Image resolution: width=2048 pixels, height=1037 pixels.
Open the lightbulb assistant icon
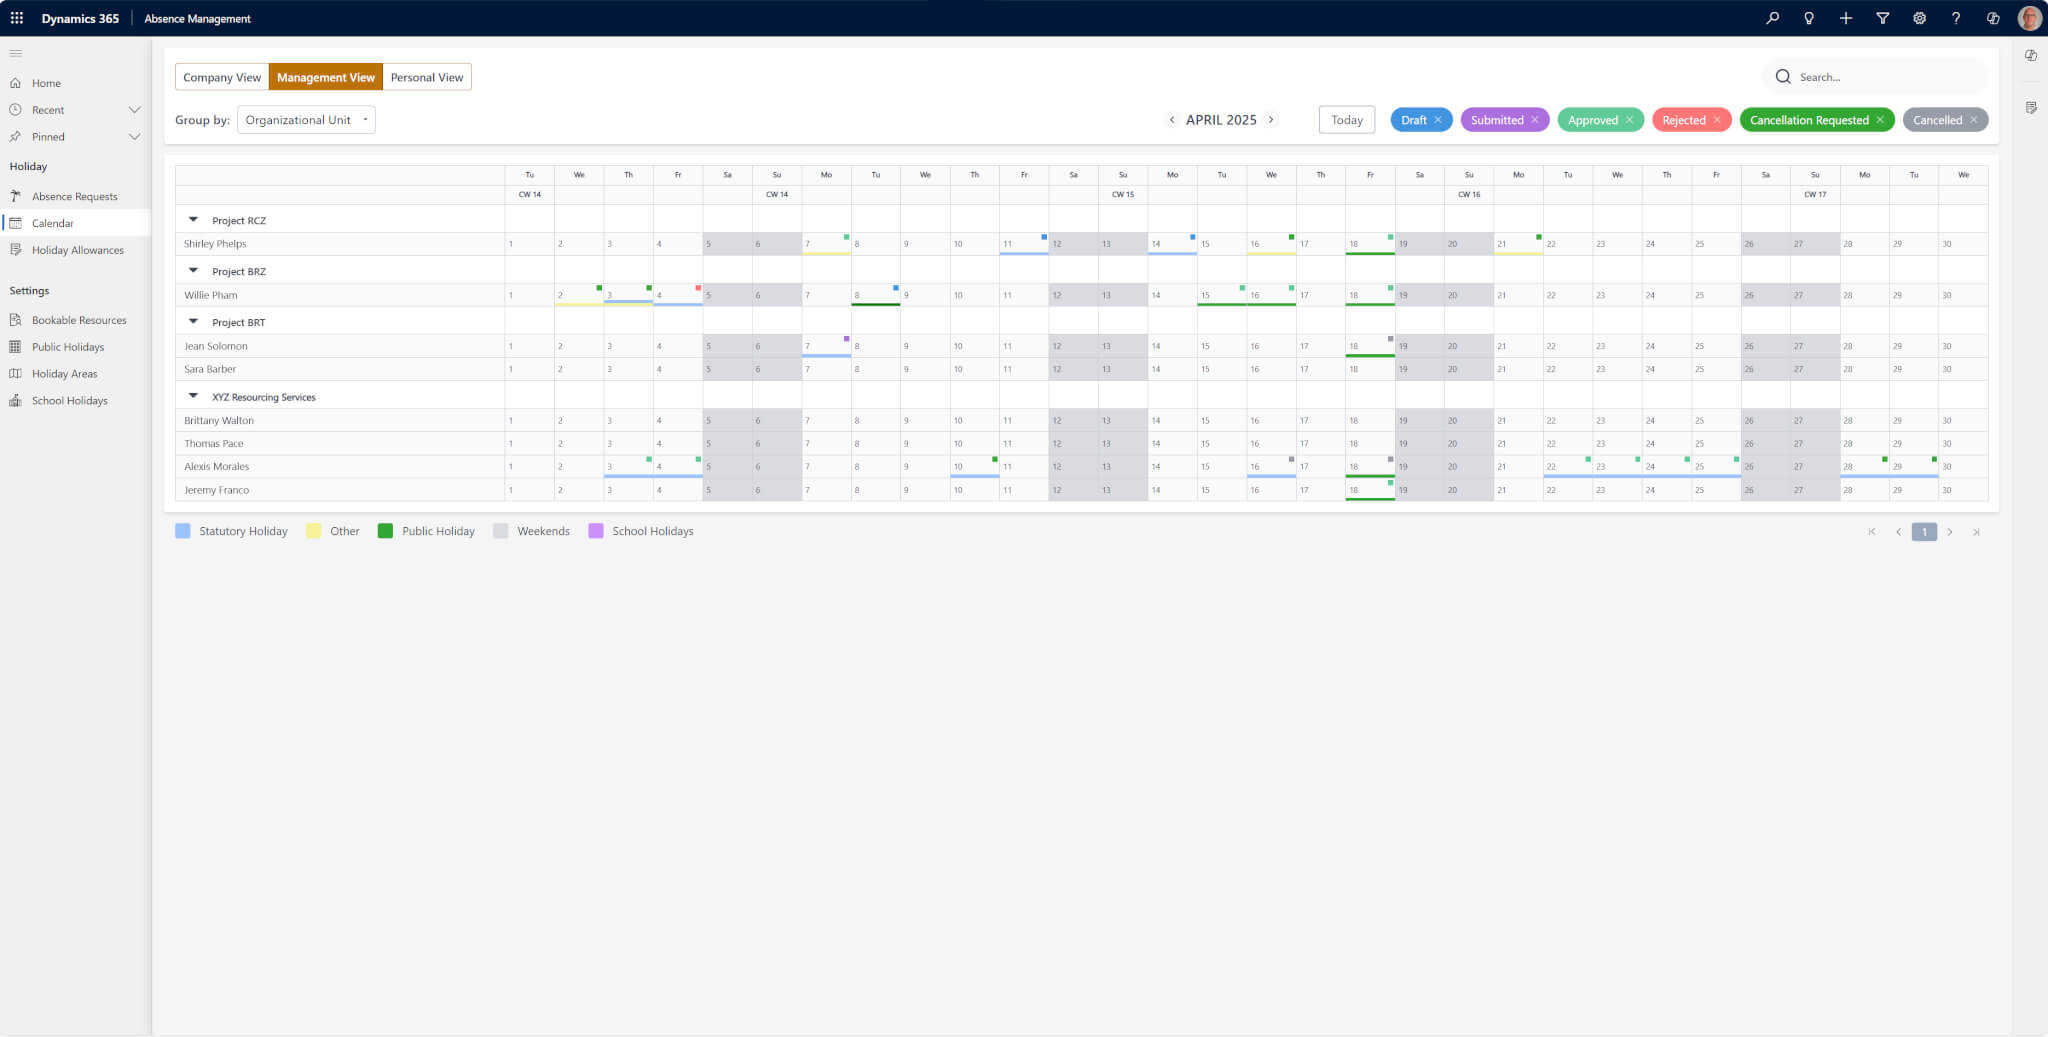click(x=1809, y=18)
